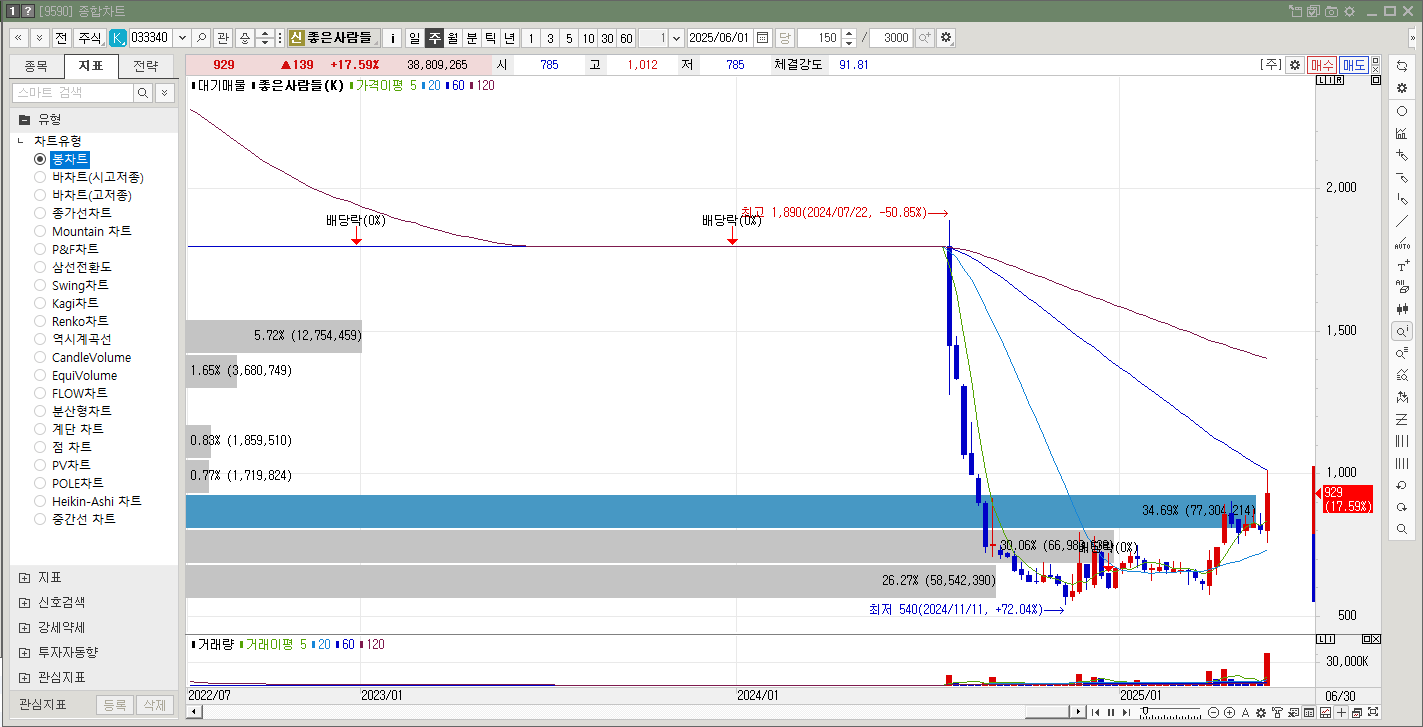Select the AUTO trendline tool
Viewport: 1423px width, 727px height.
pyautogui.click(x=1402, y=243)
